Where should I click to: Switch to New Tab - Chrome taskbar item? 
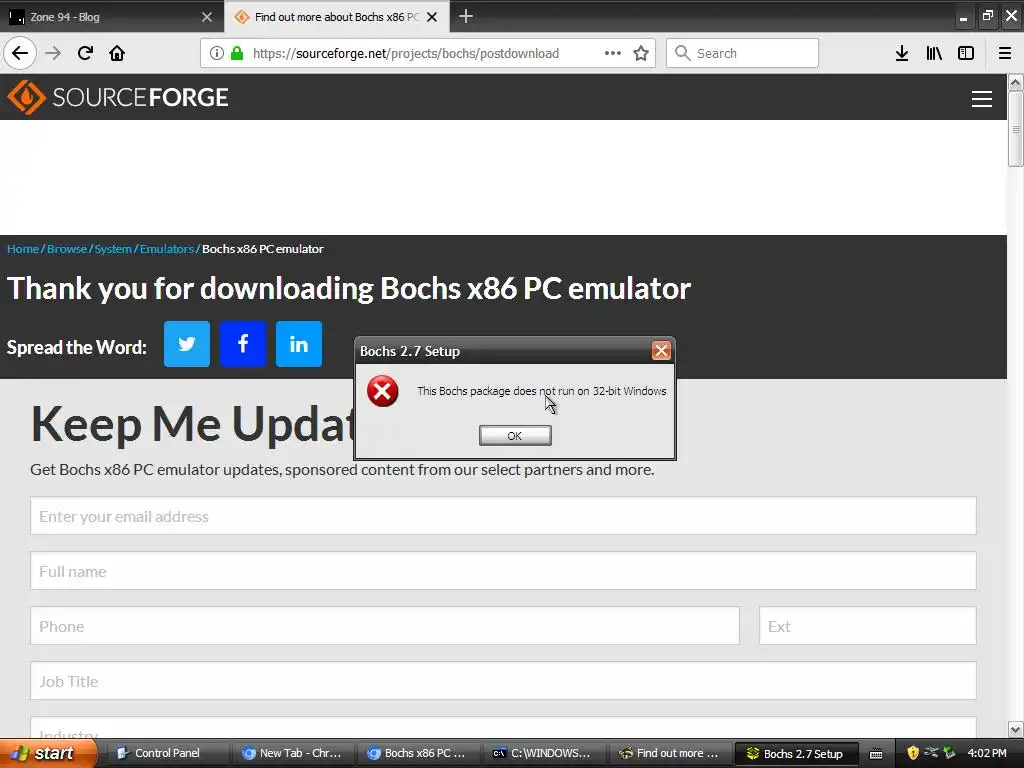coord(292,753)
